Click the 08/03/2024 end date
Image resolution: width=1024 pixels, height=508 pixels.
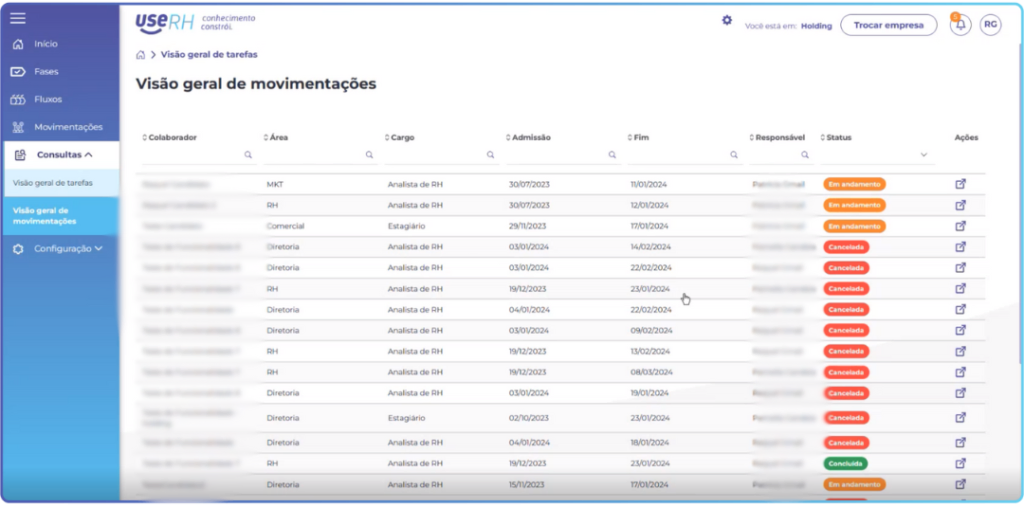(x=651, y=372)
